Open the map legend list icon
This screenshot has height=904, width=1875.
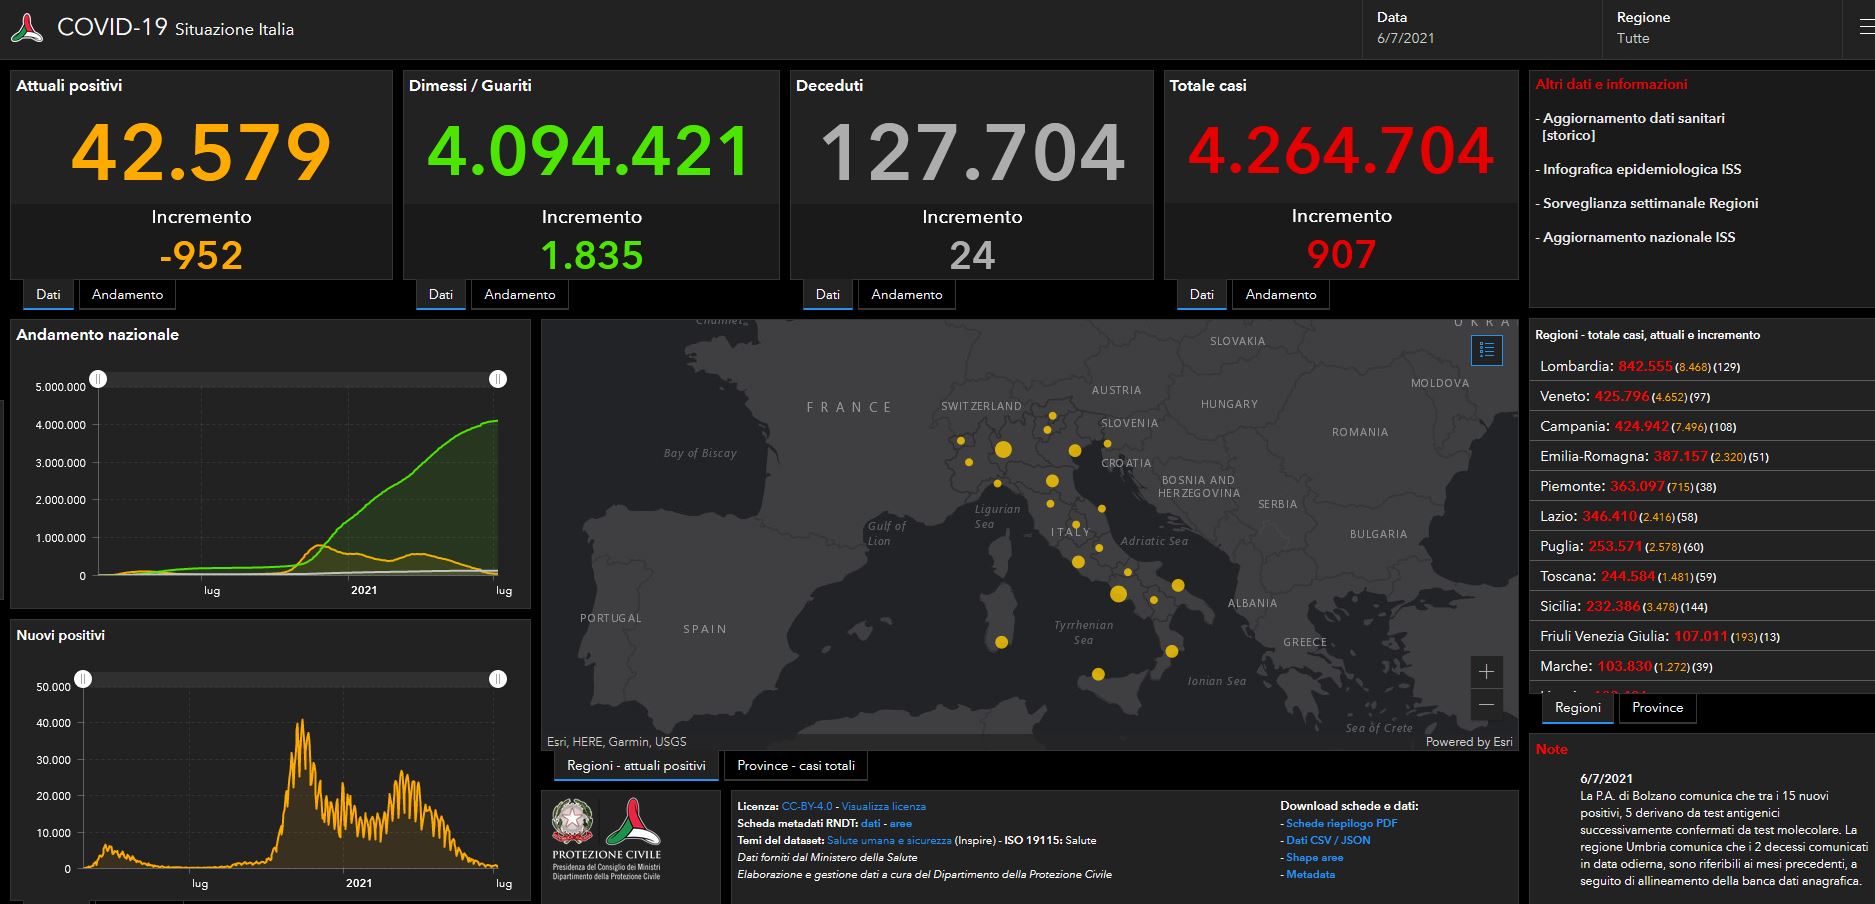(1486, 349)
